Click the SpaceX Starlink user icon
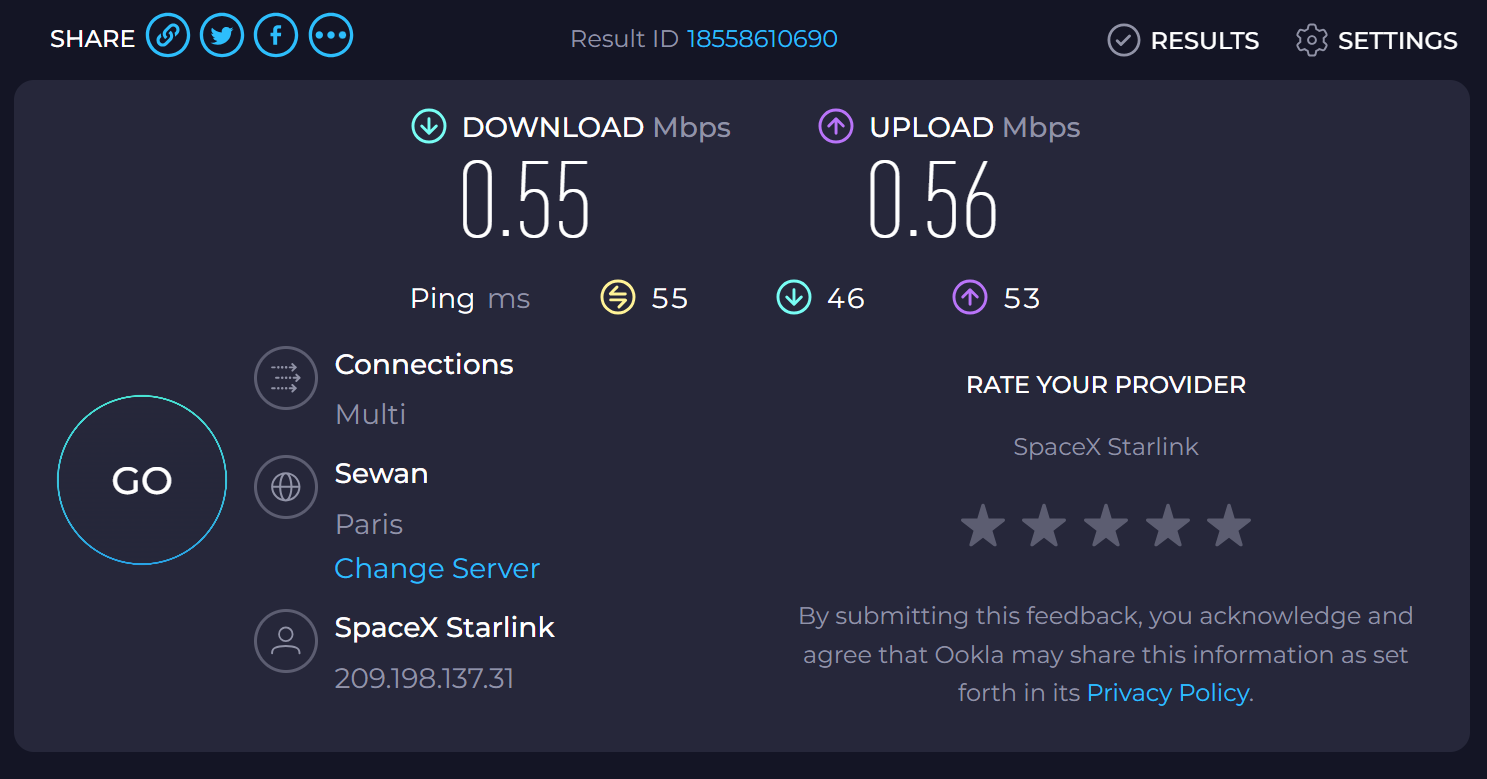1487x779 pixels. click(286, 640)
